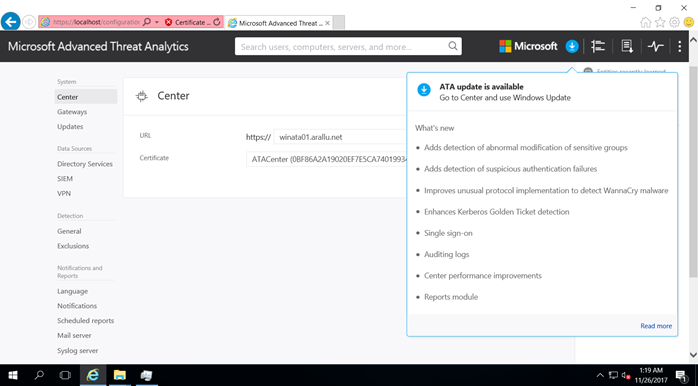Click the page vertical scrollbar down arrow
Viewport: 698px width, 386px height.
pyautogui.click(x=693, y=355)
